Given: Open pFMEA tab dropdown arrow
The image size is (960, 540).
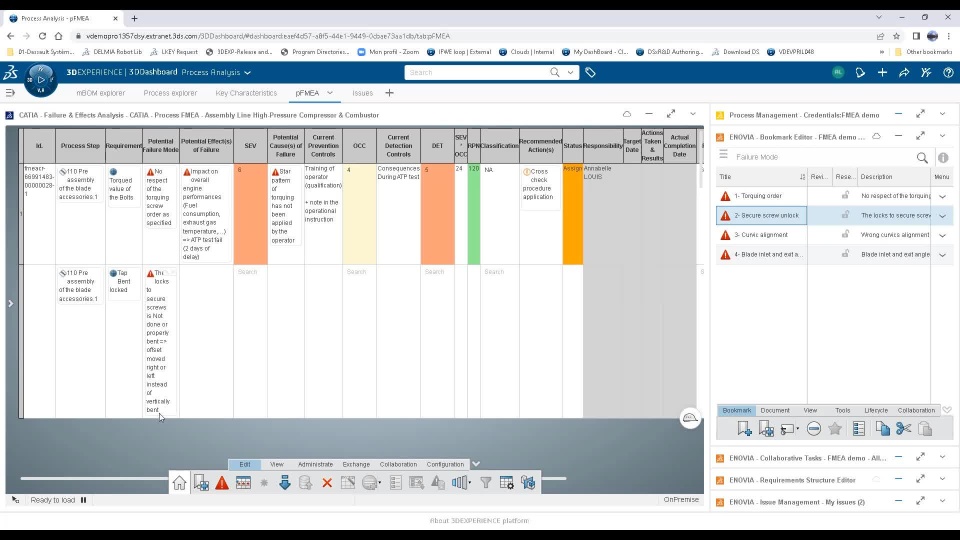Looking at the screenshot, I should point(330,93).
